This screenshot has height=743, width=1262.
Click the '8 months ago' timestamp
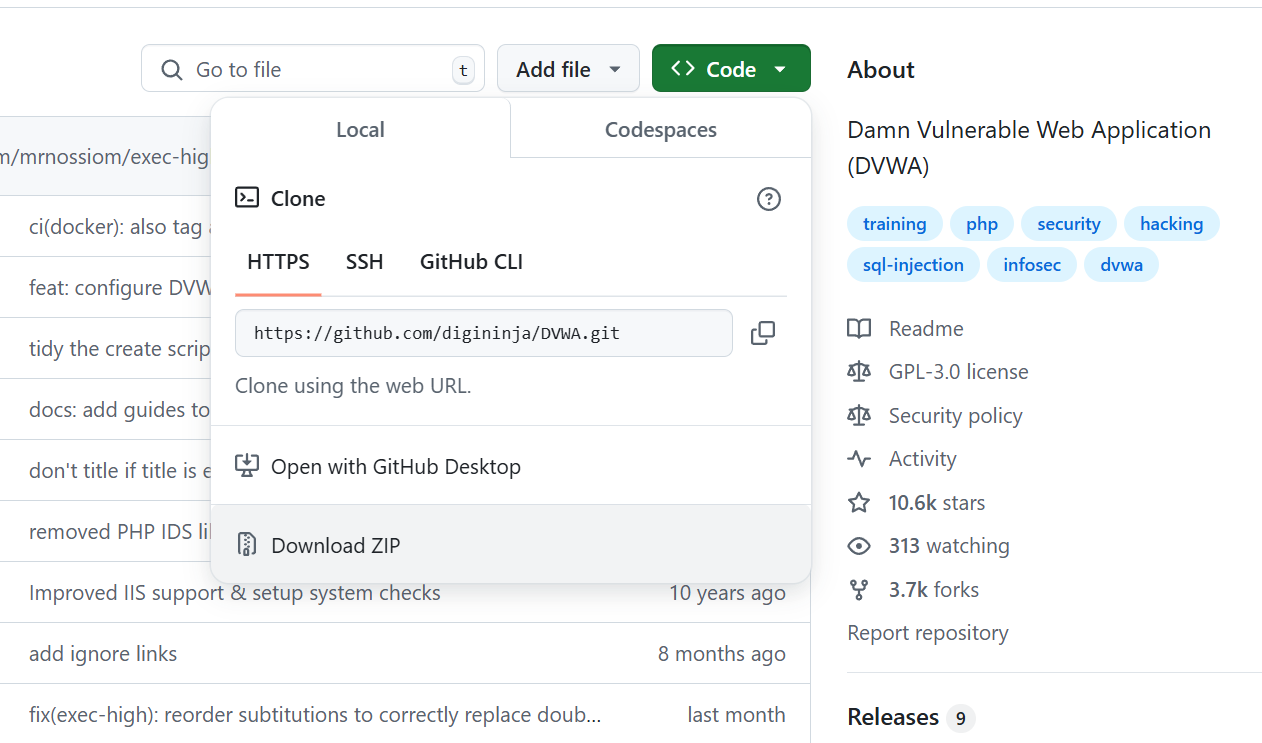pyautogui.click(x=722, y=654)
